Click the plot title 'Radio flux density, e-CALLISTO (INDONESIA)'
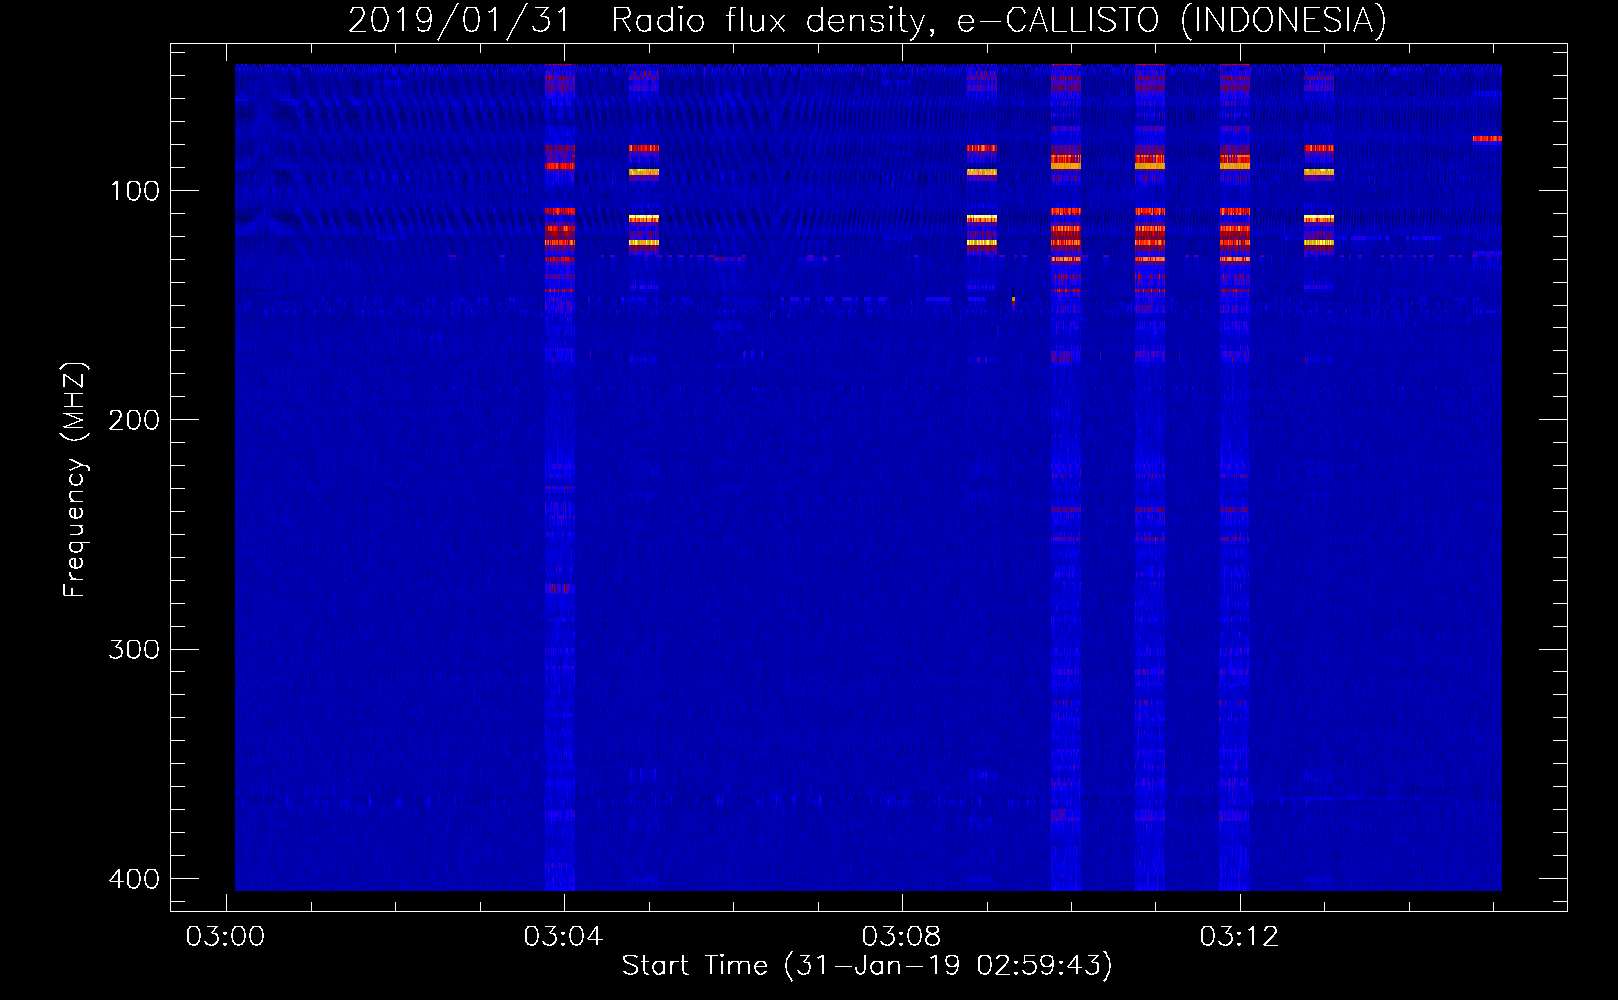This screenshot has width=1618, height=1000. click(x=999, y=21)
